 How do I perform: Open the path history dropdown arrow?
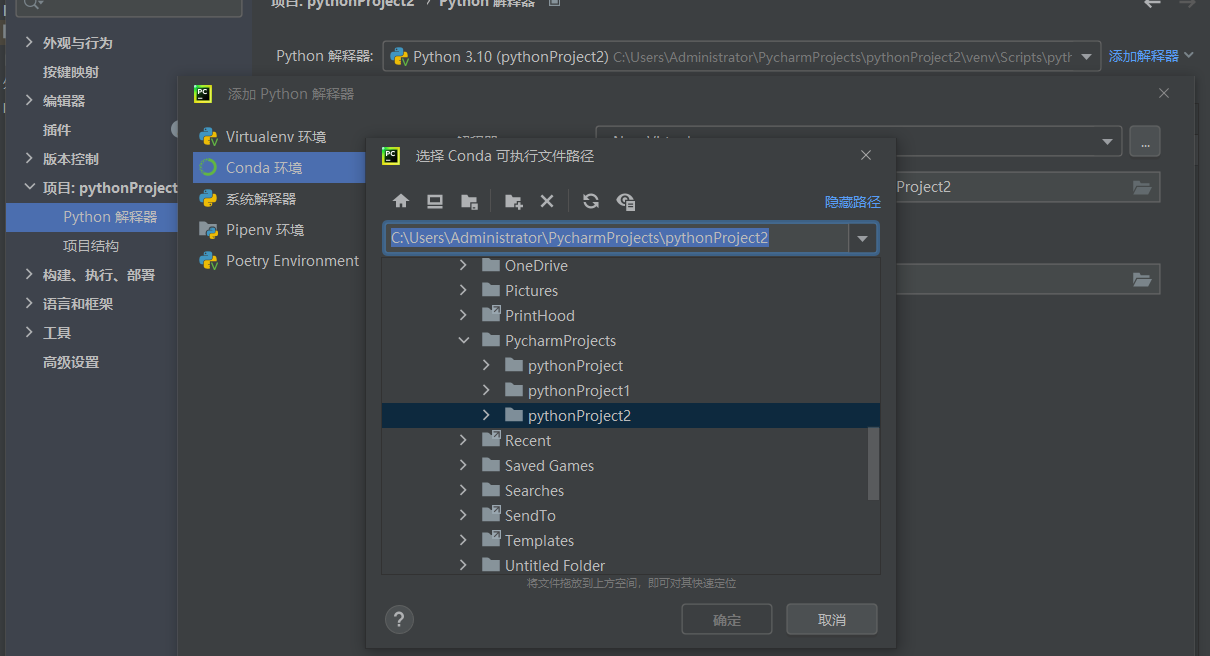[863, 238]
